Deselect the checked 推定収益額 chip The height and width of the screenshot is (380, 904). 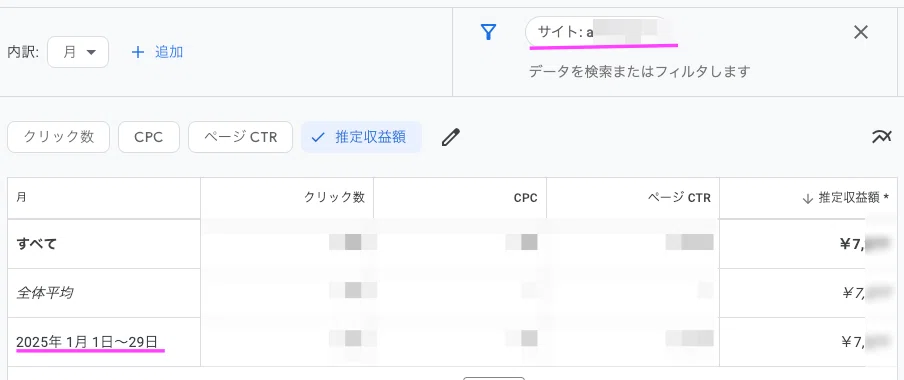point(361,137)
